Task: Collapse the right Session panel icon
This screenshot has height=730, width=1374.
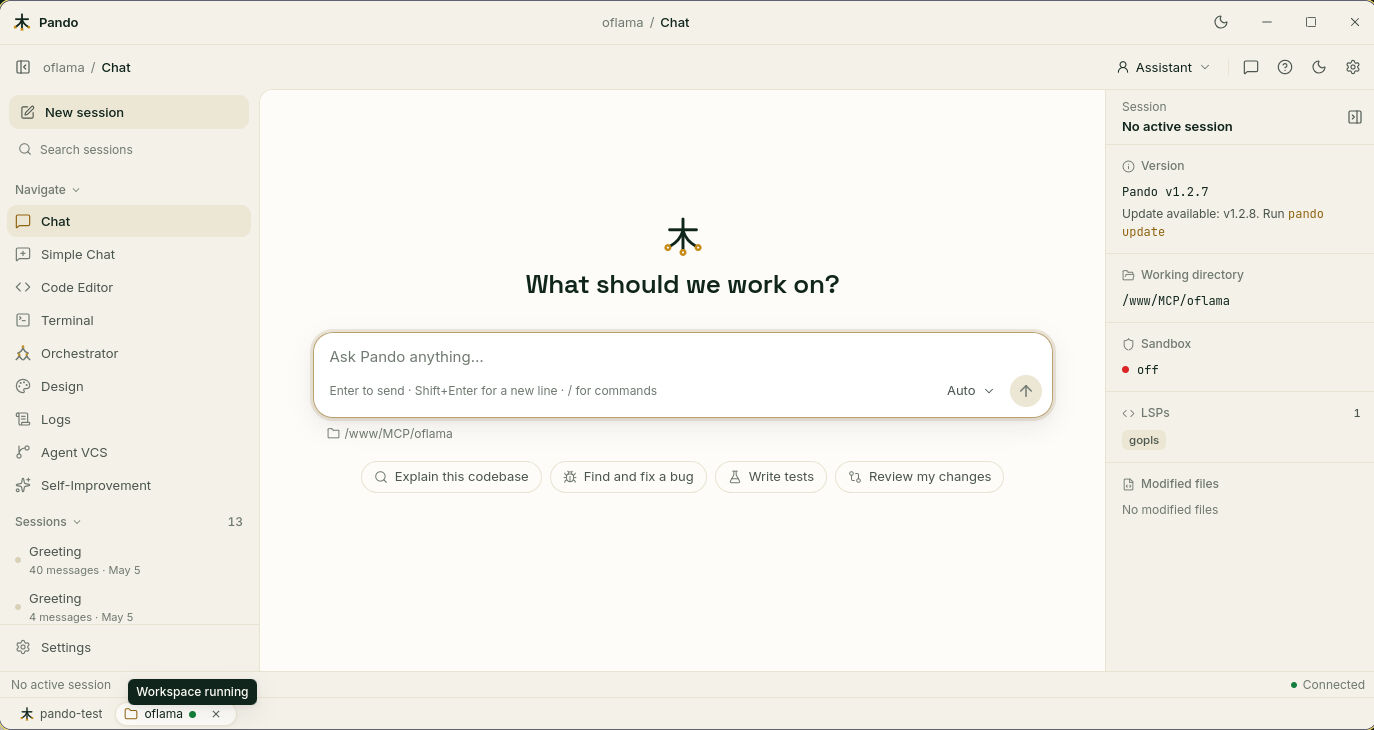Action: tap(1355, 117)
